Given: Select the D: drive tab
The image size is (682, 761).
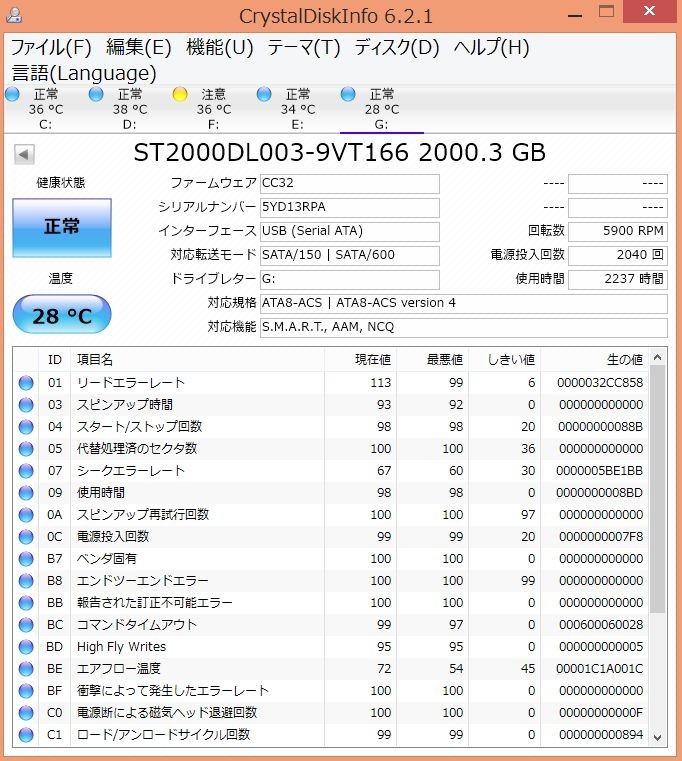Looking at the screenshot, I should pyautogui.click(x=130, y=109).
